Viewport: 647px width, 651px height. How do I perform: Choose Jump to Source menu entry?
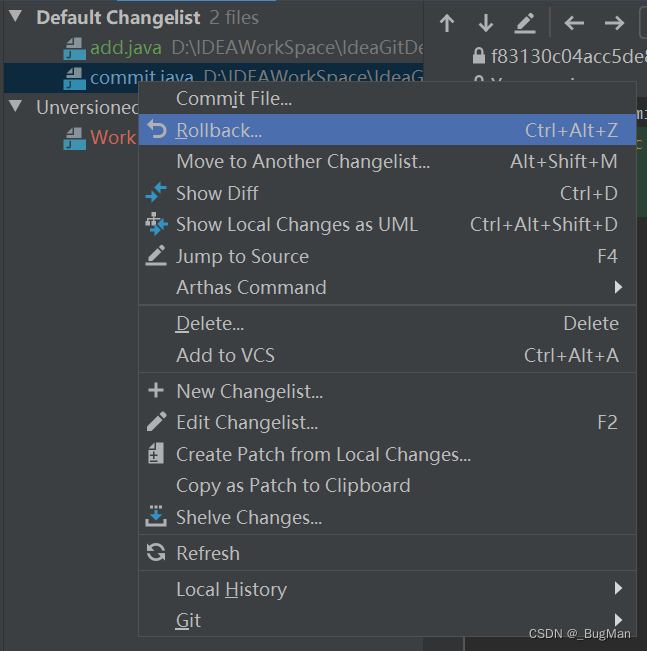coord(387,256)
